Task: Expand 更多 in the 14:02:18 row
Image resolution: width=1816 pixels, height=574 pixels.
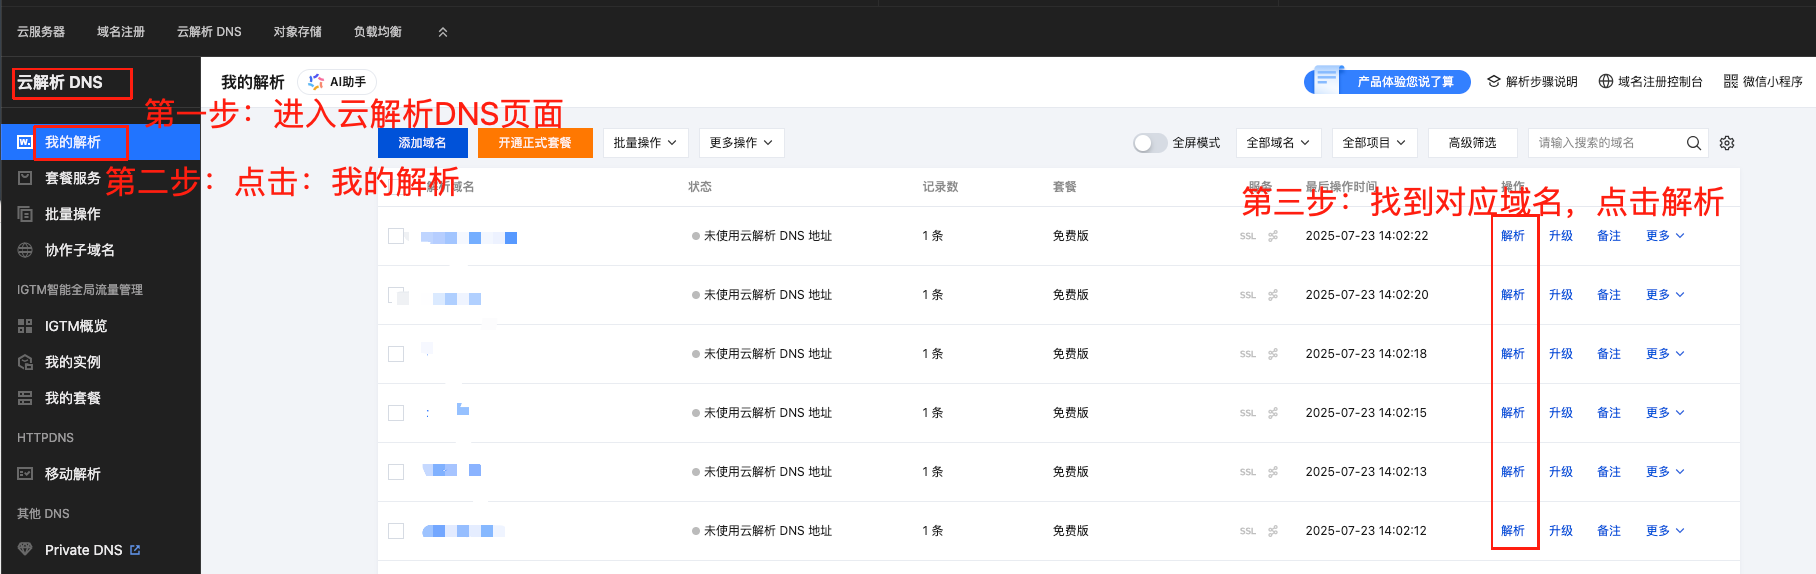Action: [1665, 354]
